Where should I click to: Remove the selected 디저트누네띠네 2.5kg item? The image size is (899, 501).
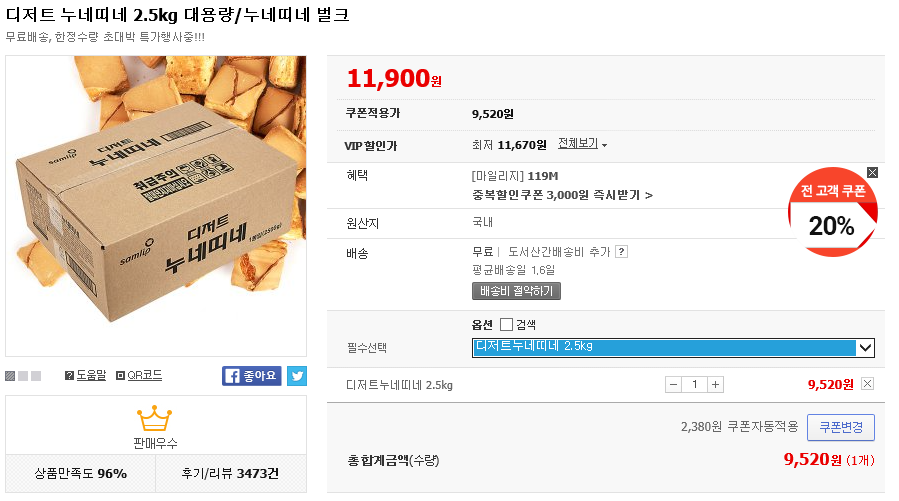pos(867,384)
